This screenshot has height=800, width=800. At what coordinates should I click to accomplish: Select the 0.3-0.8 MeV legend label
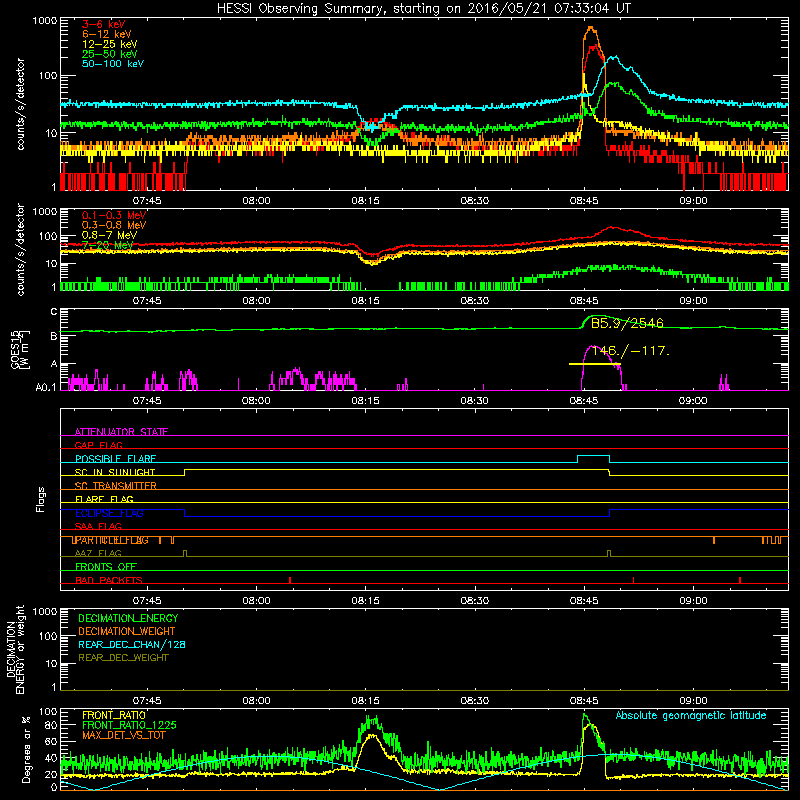coord(114,225)
